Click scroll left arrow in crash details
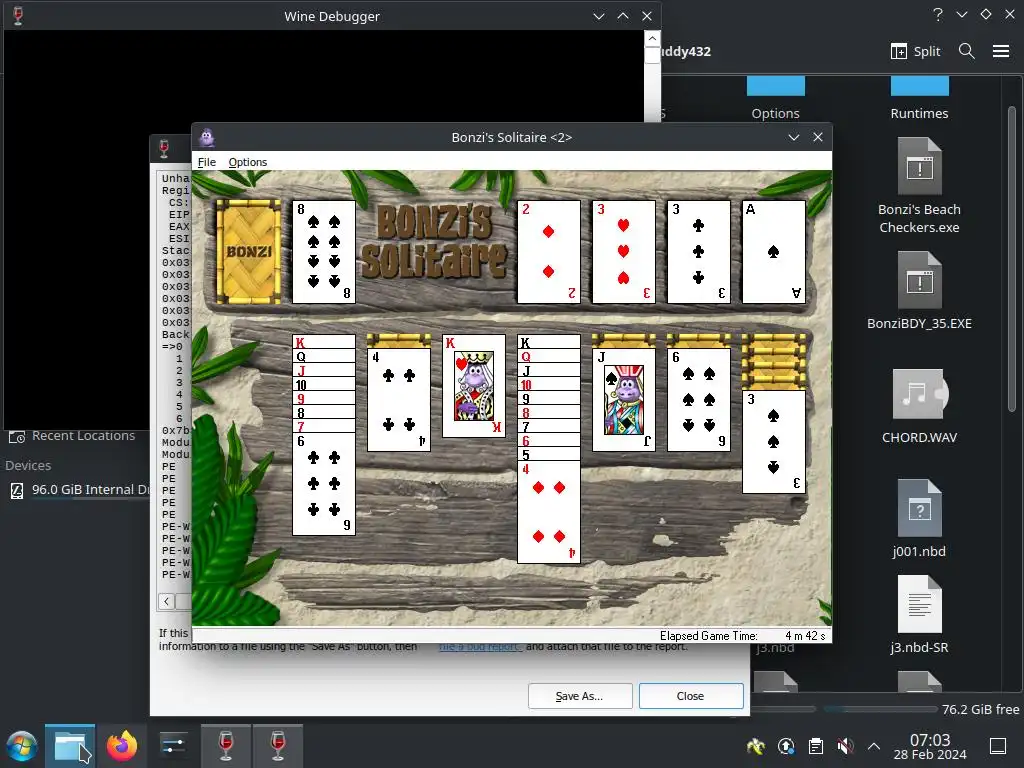Screen dimensions: 1024x768 [167, 601]
